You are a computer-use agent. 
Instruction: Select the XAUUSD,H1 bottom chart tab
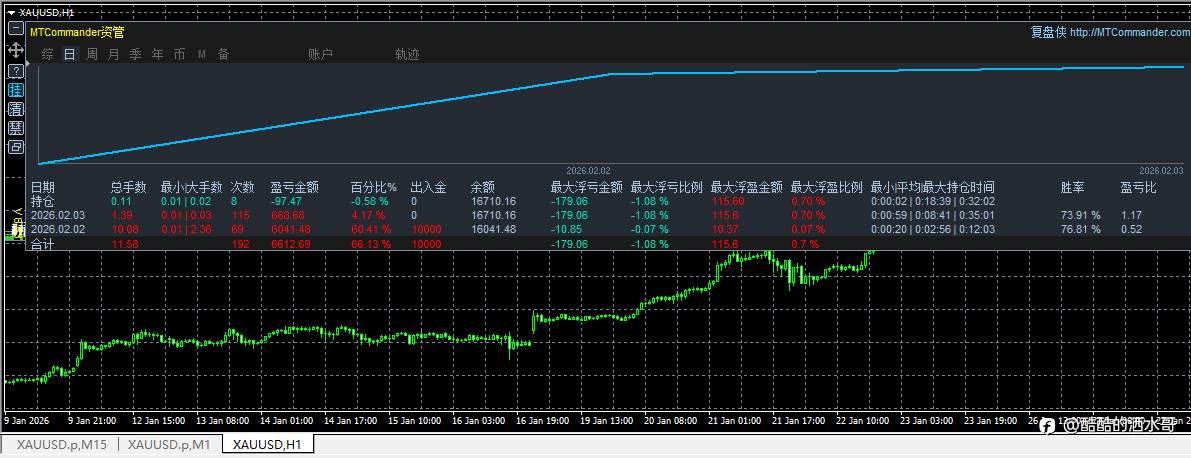tap(267, 444)
